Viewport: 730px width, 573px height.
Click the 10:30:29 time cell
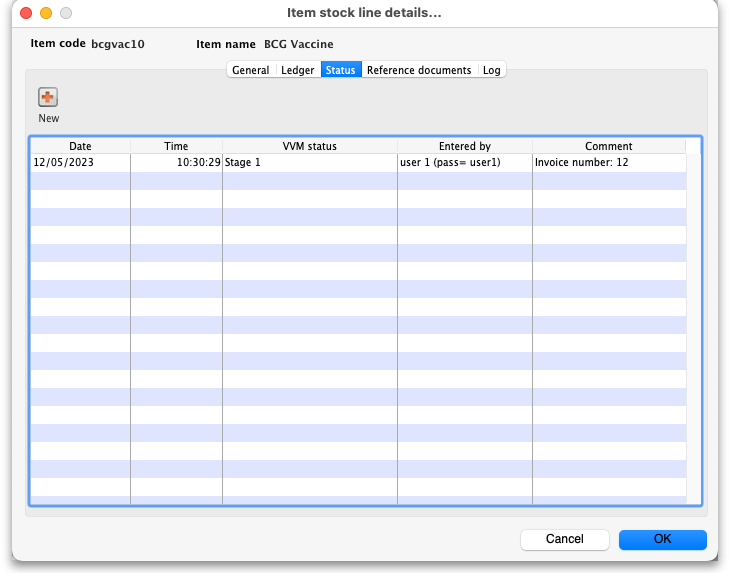pos(199,162)
